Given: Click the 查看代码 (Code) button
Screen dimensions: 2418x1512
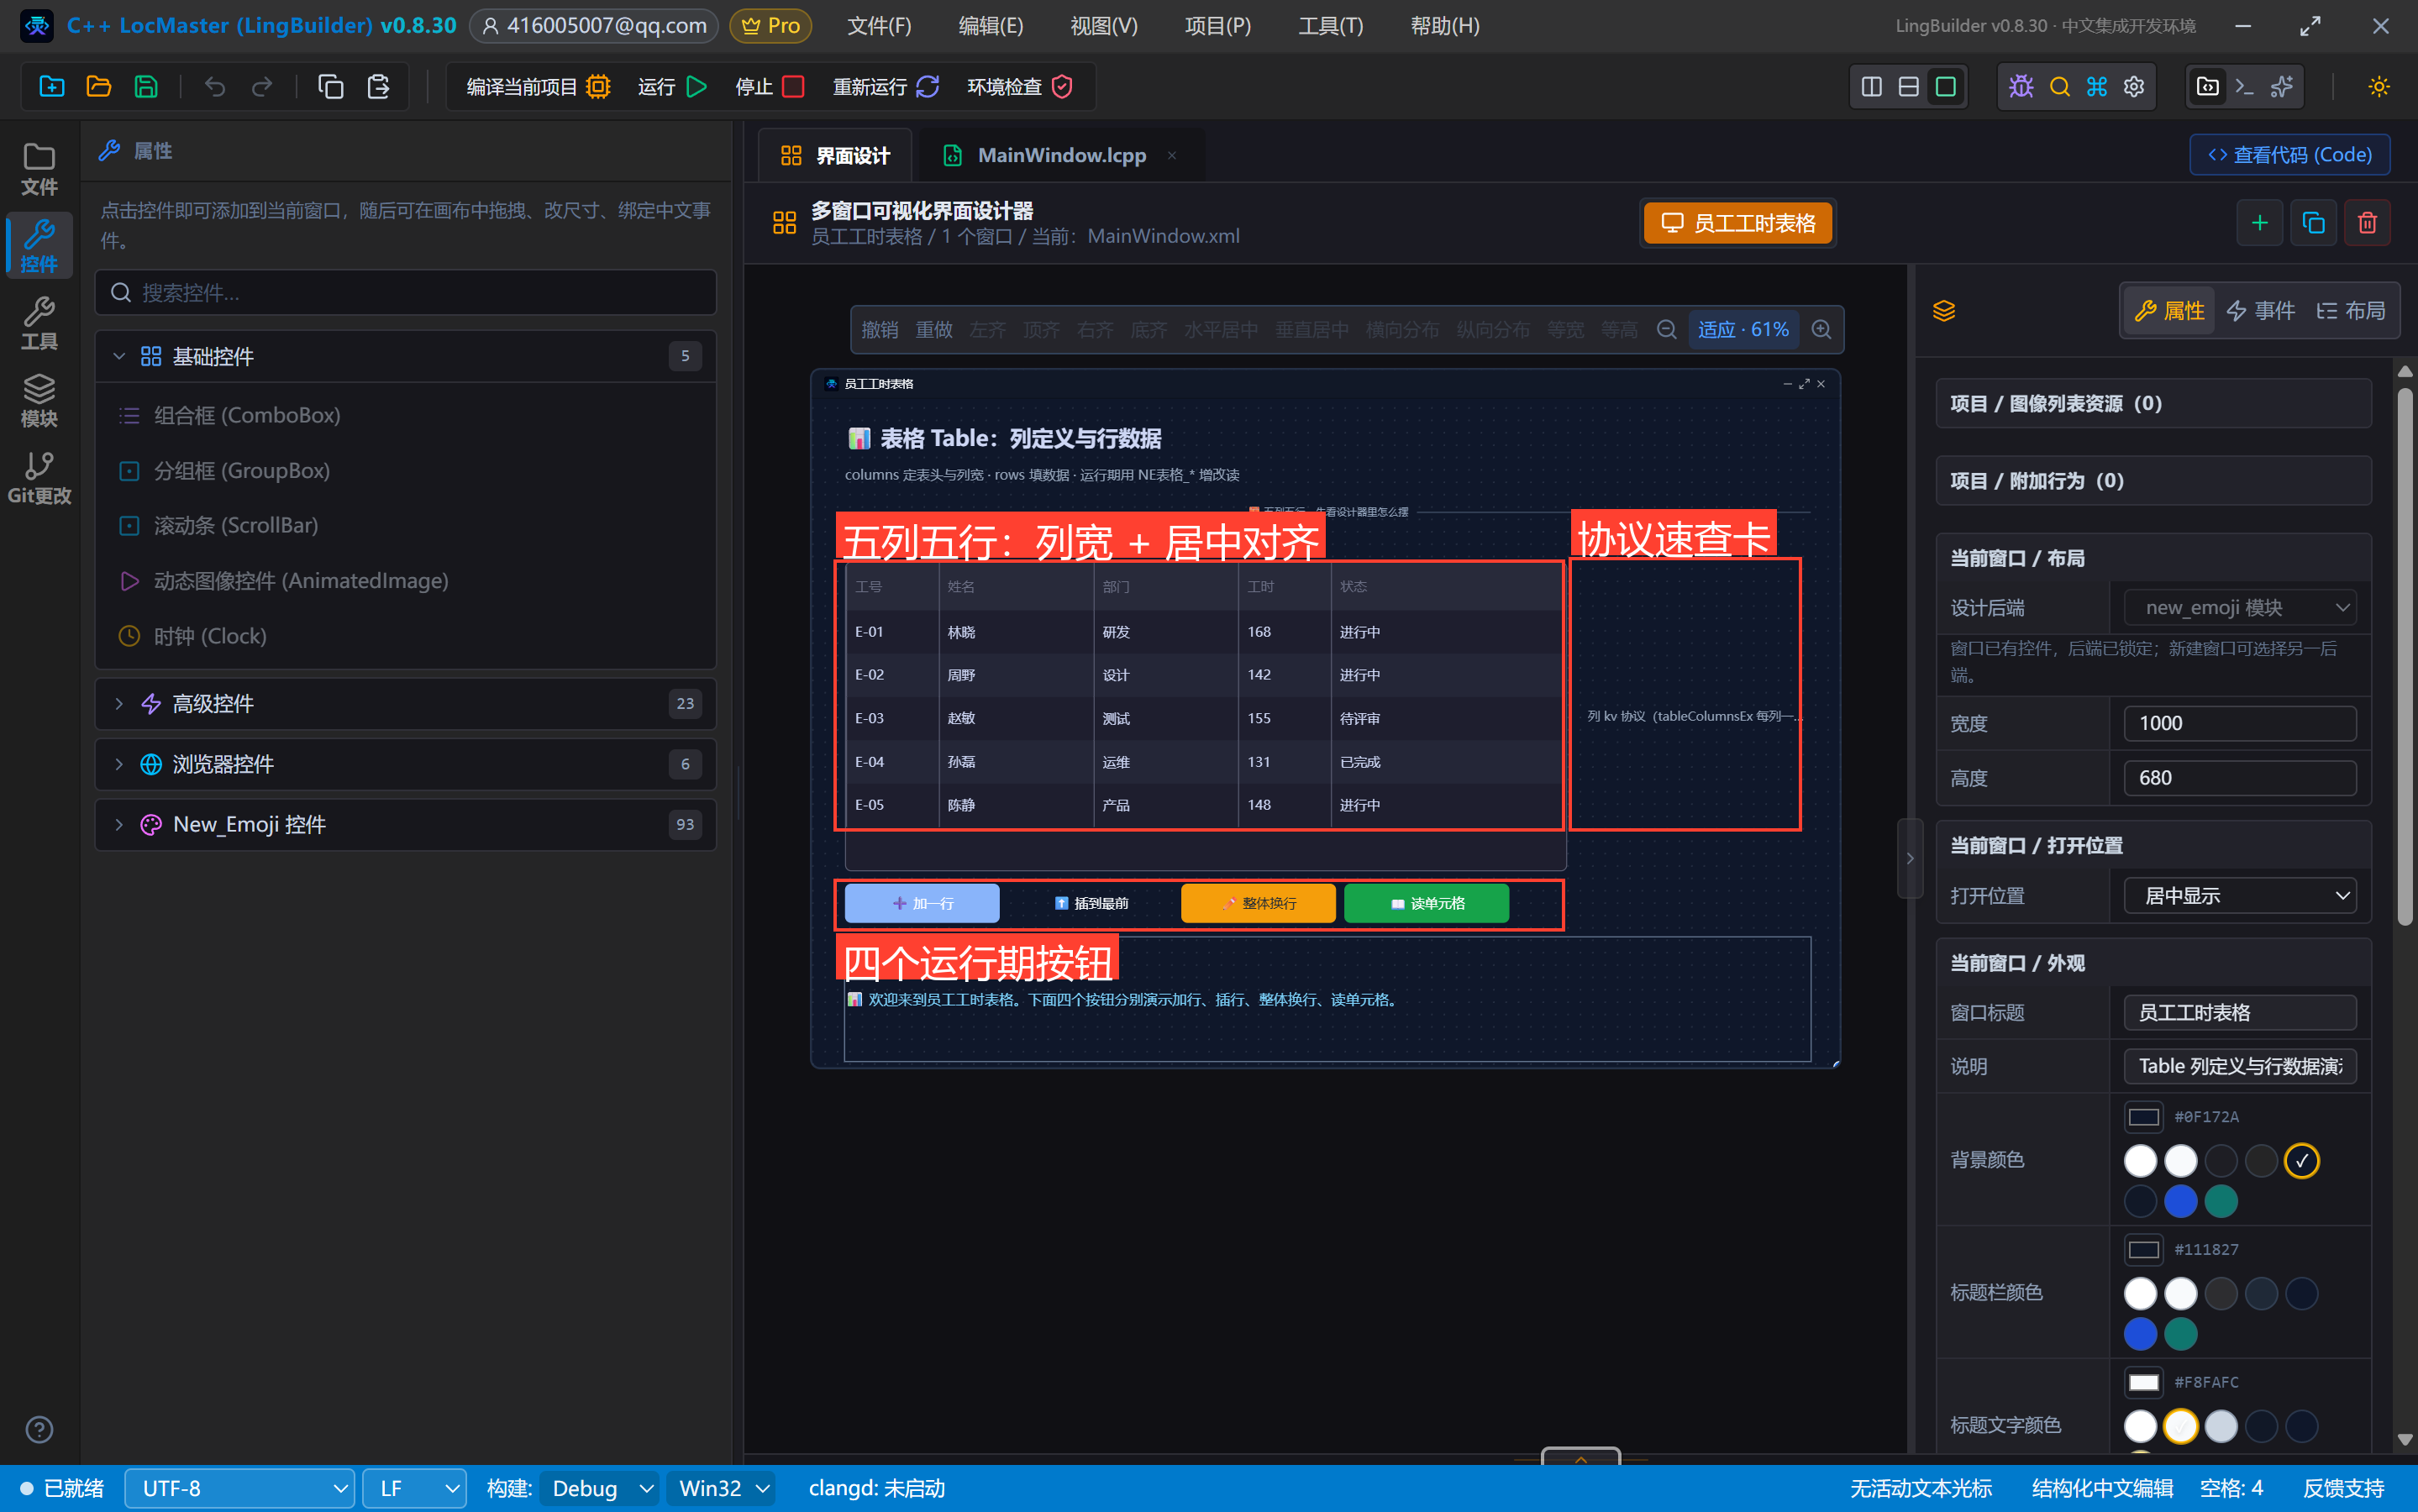Looking at the screenshot, I should coord(2289,155).
